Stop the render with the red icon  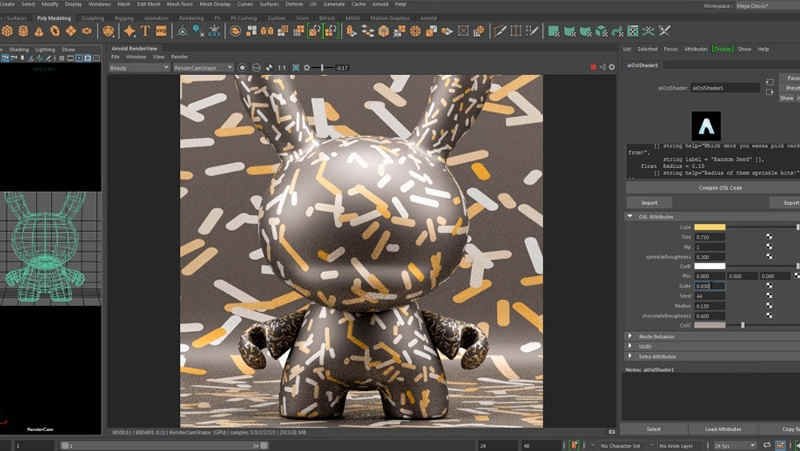point(593,67)
